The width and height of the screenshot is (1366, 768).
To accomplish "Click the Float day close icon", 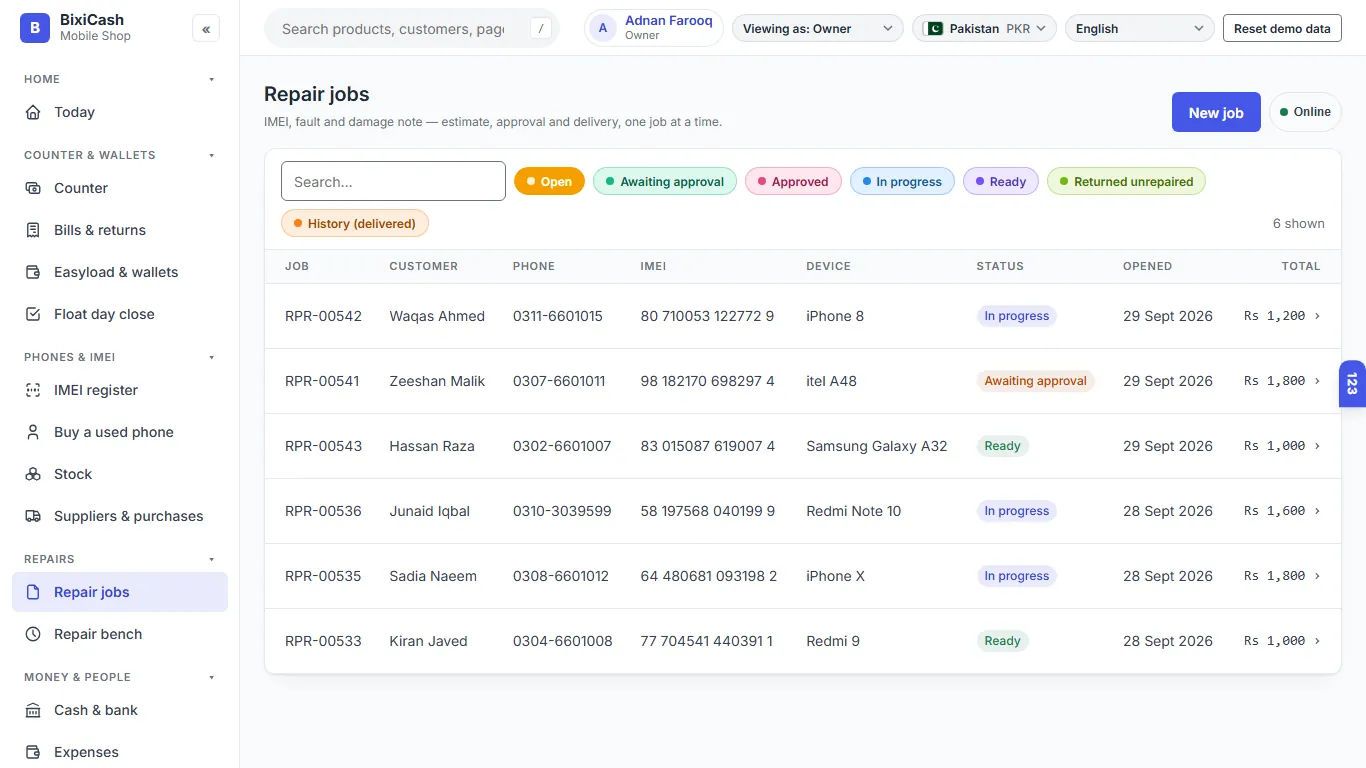I will coord(33,314).
